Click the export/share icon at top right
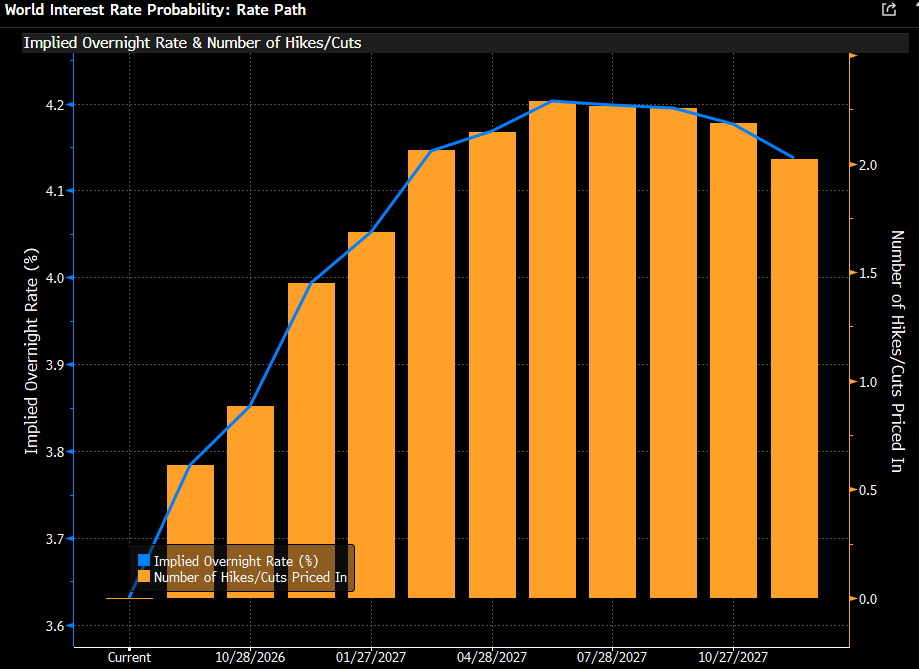This screenshot has height=669, width=919. tap(889, 9)
